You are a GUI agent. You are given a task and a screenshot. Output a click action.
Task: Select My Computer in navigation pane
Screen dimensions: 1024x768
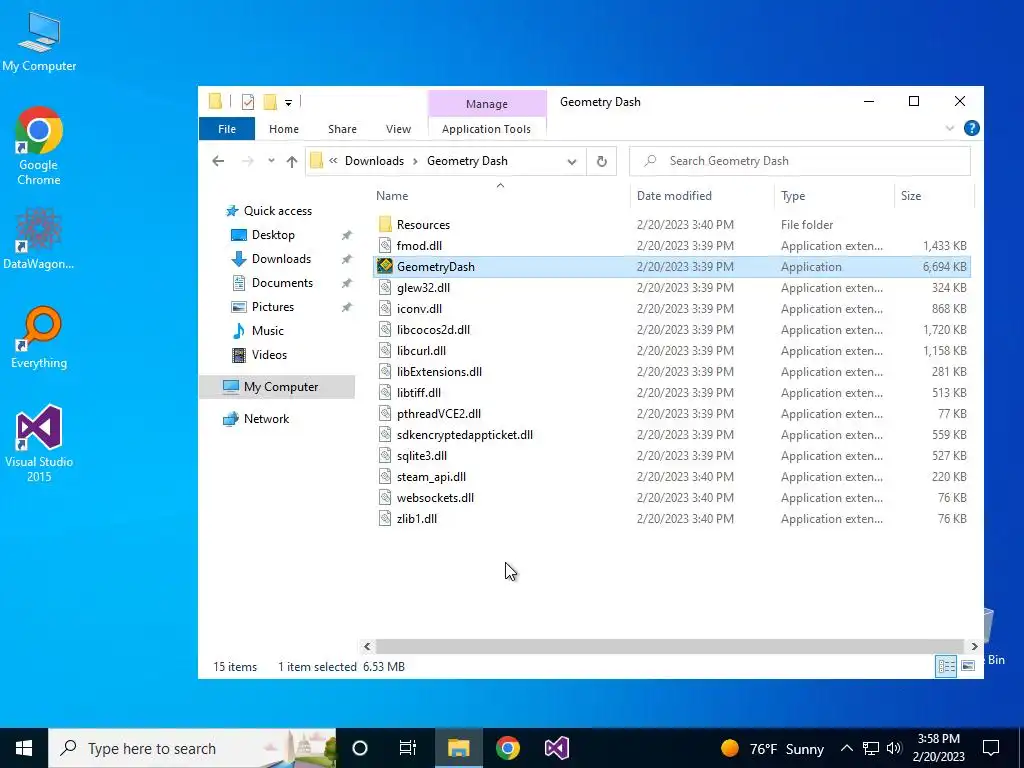pos(277,387)
